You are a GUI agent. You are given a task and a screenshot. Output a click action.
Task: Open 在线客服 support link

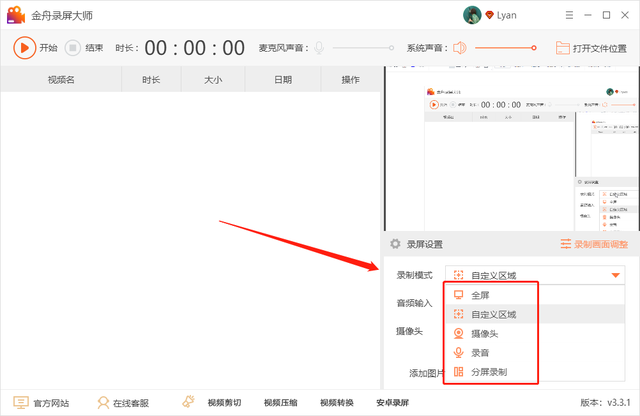131,403
